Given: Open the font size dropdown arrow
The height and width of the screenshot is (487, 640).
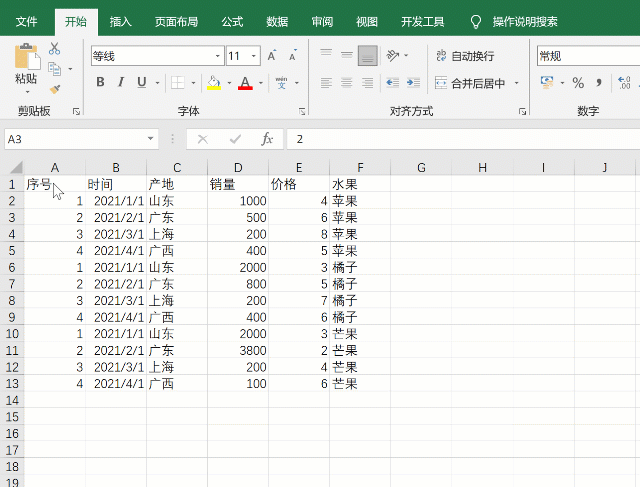Looking at the screenshot, I should [254, 56].
